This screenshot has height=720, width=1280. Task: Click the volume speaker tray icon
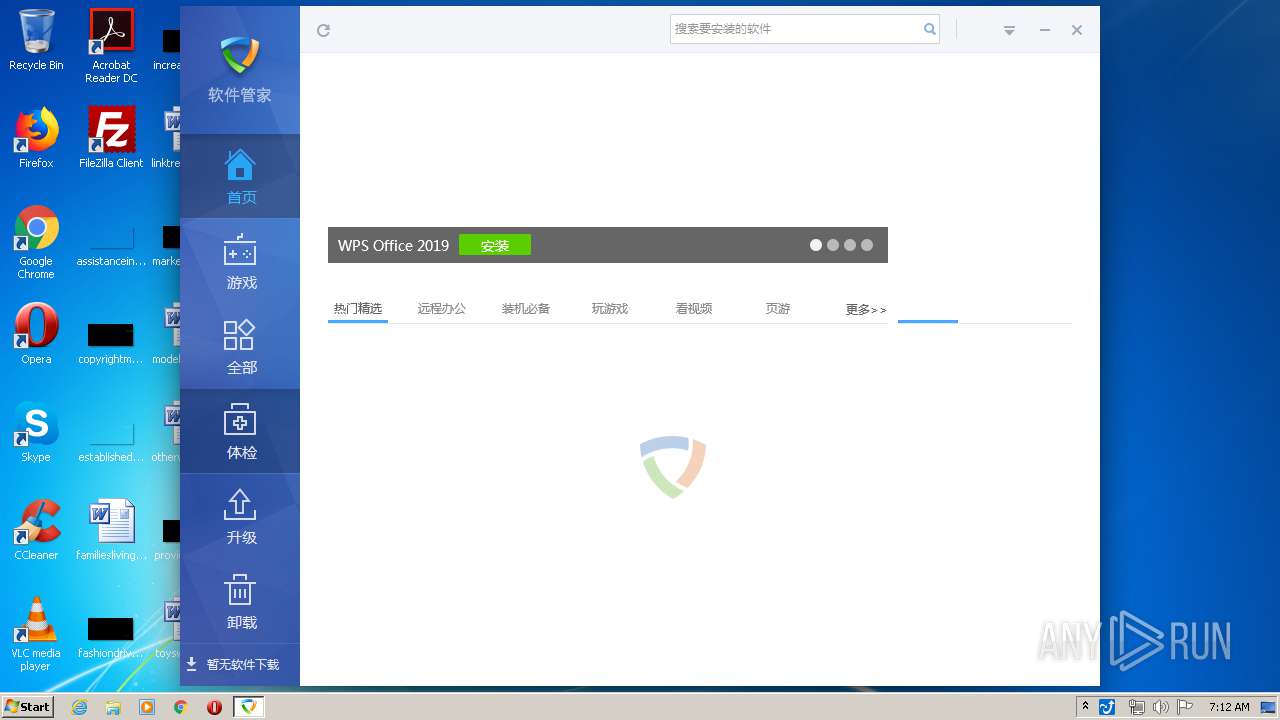coord(1160,707)
